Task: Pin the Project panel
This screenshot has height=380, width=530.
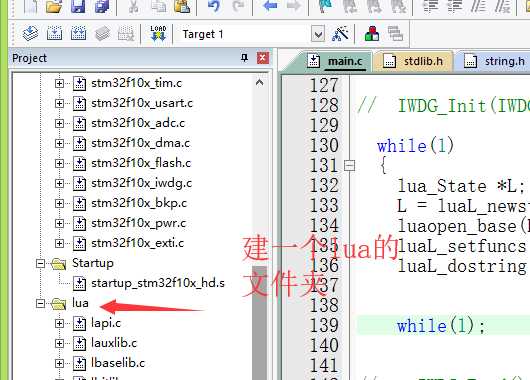Action: [245, 58]
